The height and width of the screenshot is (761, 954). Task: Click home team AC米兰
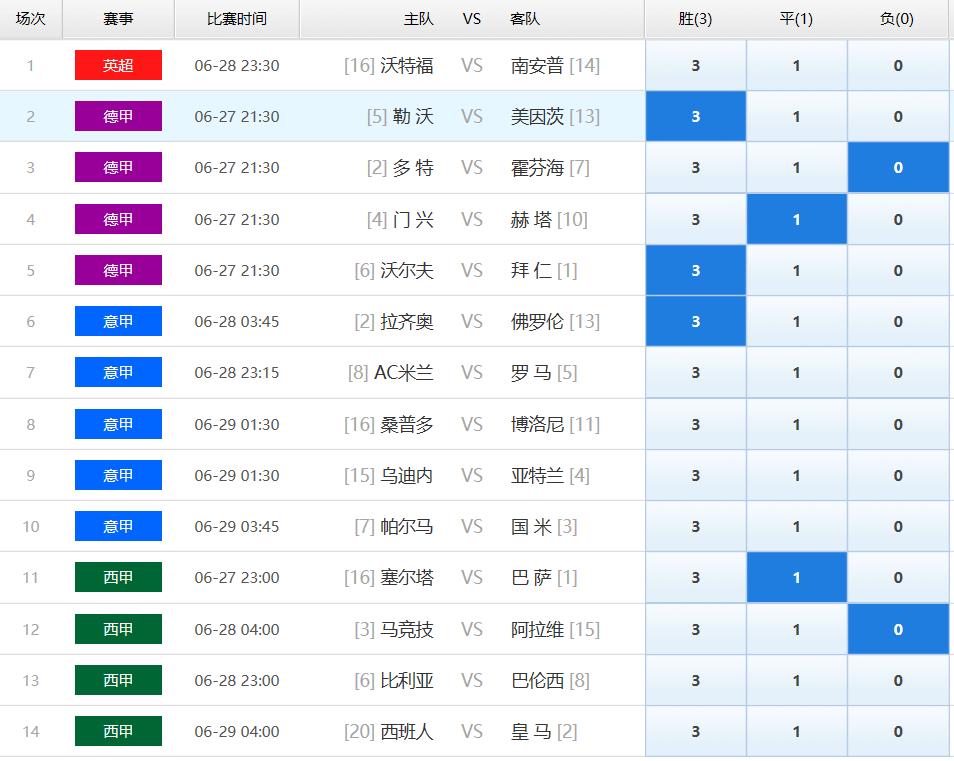point(403,372)
